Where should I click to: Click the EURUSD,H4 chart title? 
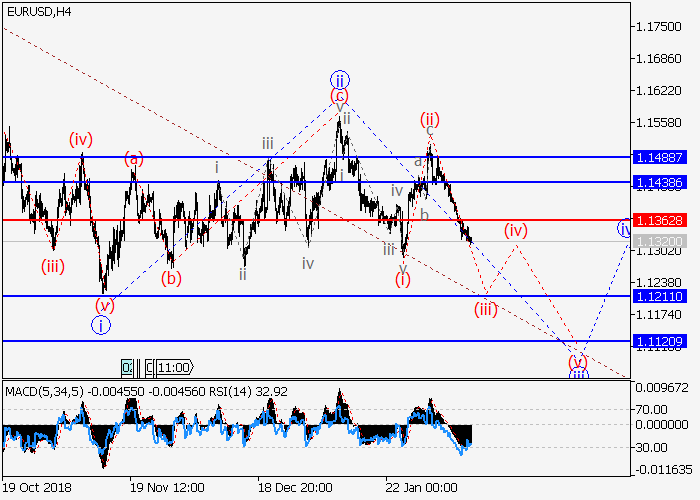coord(39,12)
